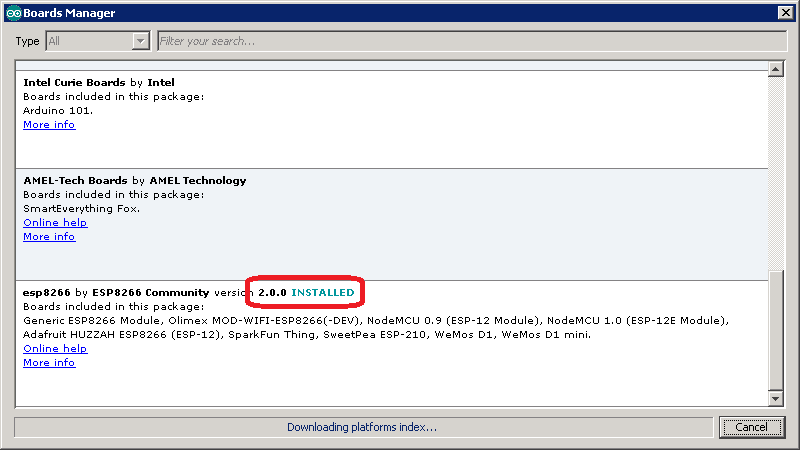This screenshot has height=450, width=800.
Task: Click the vertical scrollbar thumb
Action: [776, 330]
